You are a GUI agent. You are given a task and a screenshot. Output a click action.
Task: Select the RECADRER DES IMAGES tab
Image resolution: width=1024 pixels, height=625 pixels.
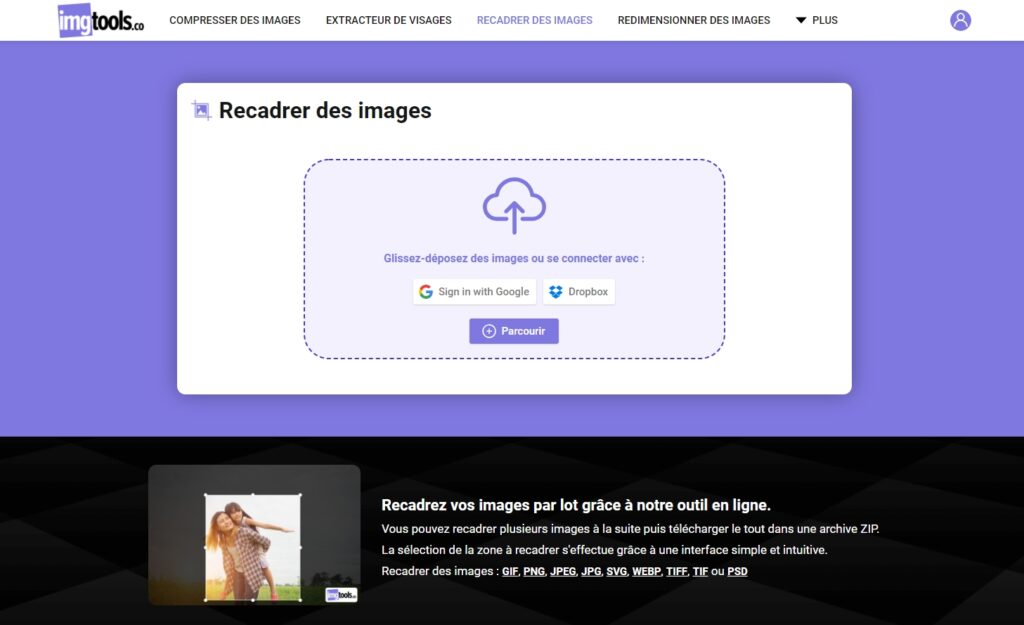coord(534,19)
